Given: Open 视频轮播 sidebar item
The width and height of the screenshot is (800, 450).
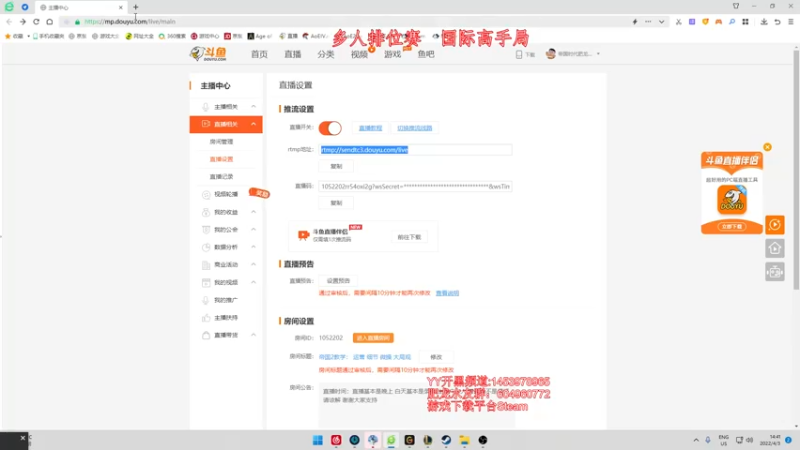Looking at the screenshot, I should tap(226, 194).
